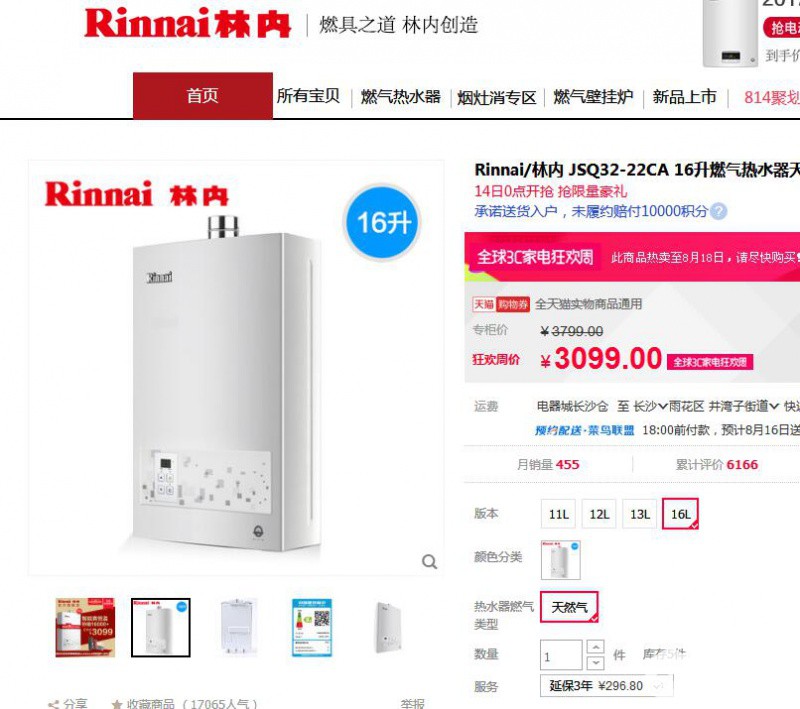Open the 首页 navigation tab

click(x=203, y=95)
